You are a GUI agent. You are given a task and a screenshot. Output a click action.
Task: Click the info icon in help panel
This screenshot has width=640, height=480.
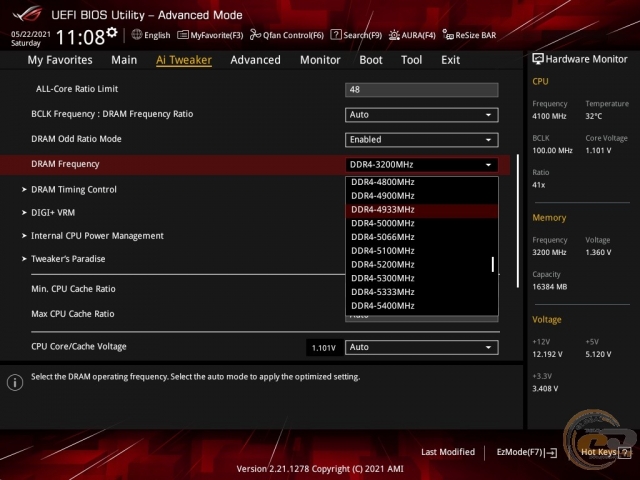click(x=15, y=382)
